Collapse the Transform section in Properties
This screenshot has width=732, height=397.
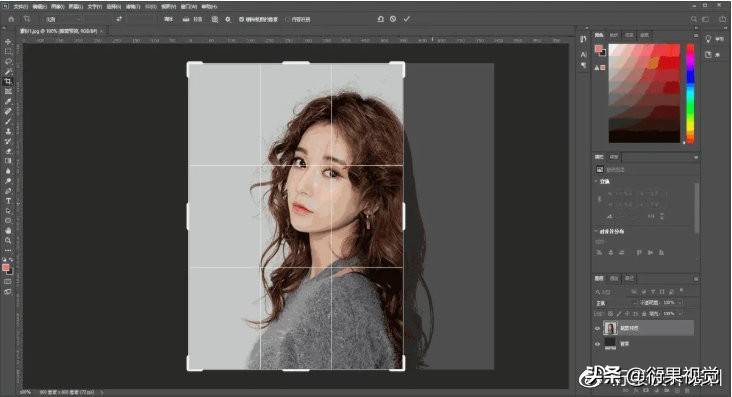pyautogui.click(x=597, y=181)
